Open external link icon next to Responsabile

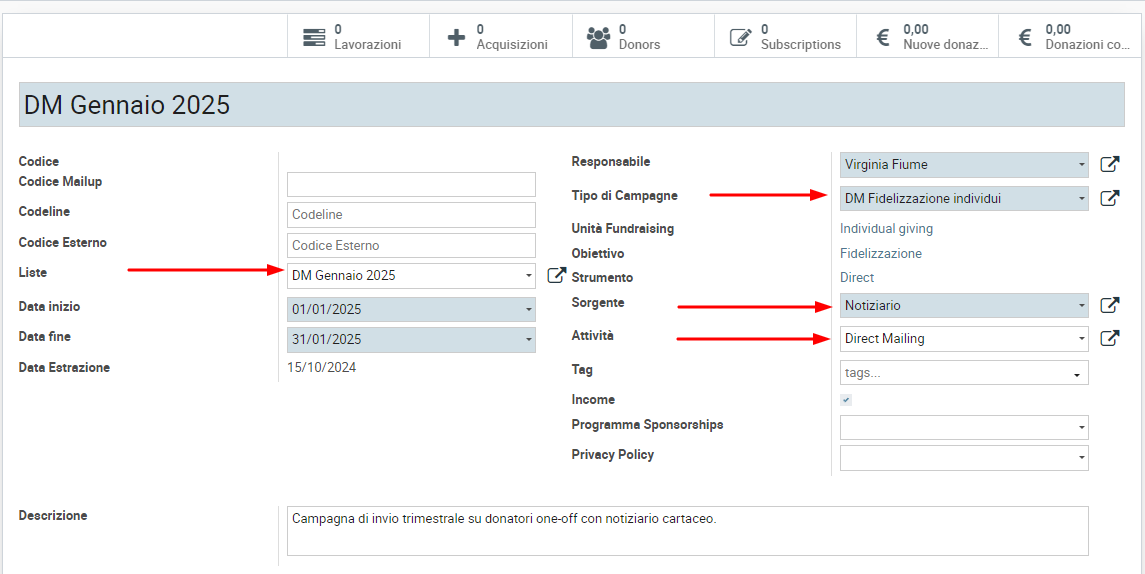[1109, 165]
